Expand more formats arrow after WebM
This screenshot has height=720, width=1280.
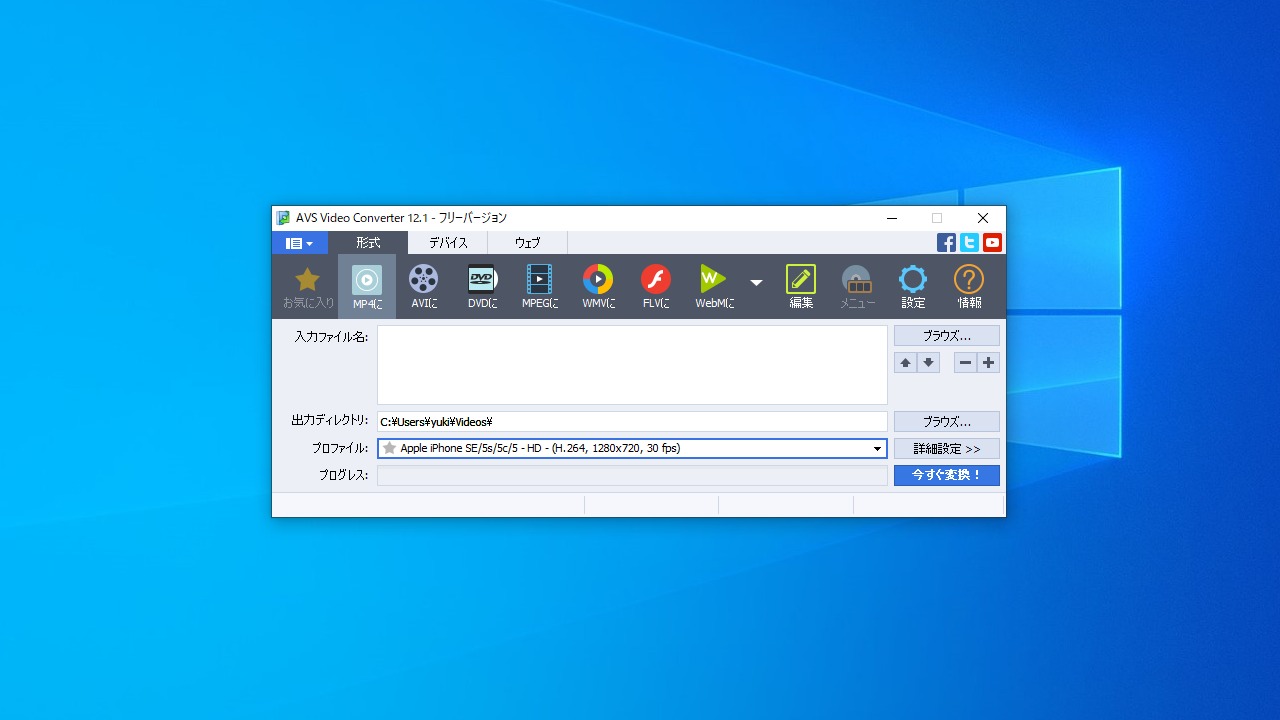coord(756,283)
